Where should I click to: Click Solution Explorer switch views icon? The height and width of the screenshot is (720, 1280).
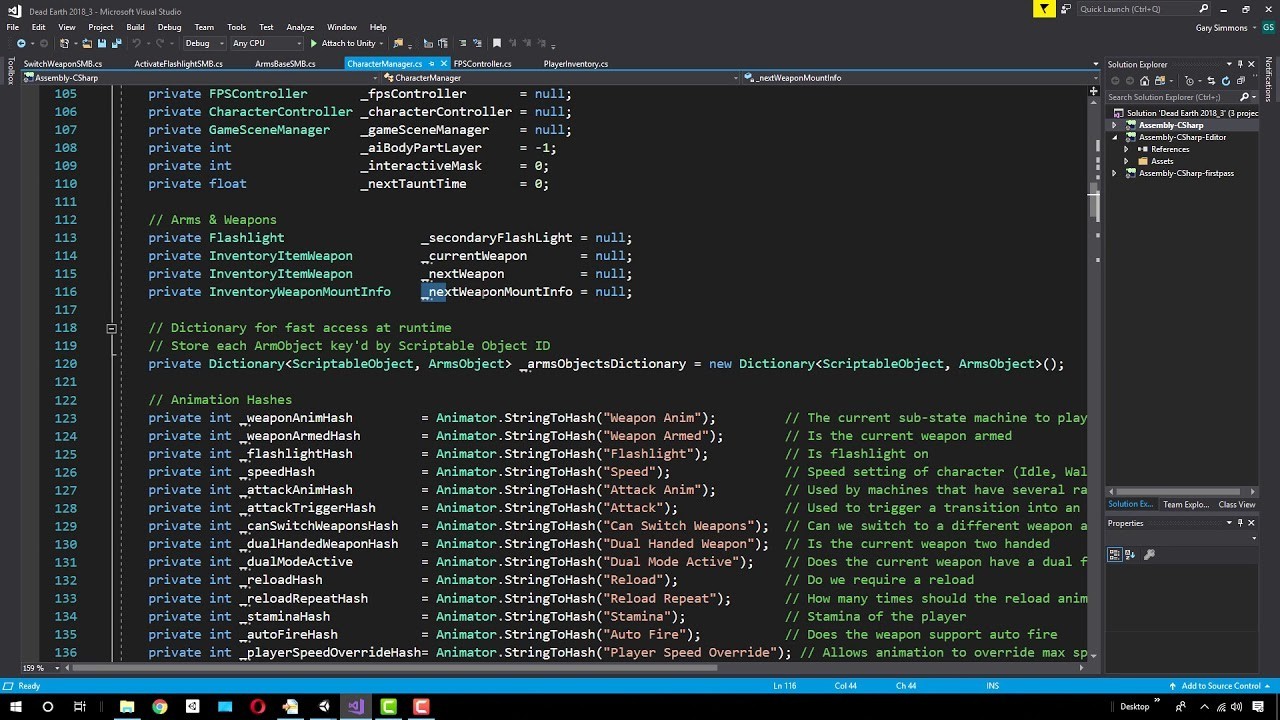click(1160, 81)
